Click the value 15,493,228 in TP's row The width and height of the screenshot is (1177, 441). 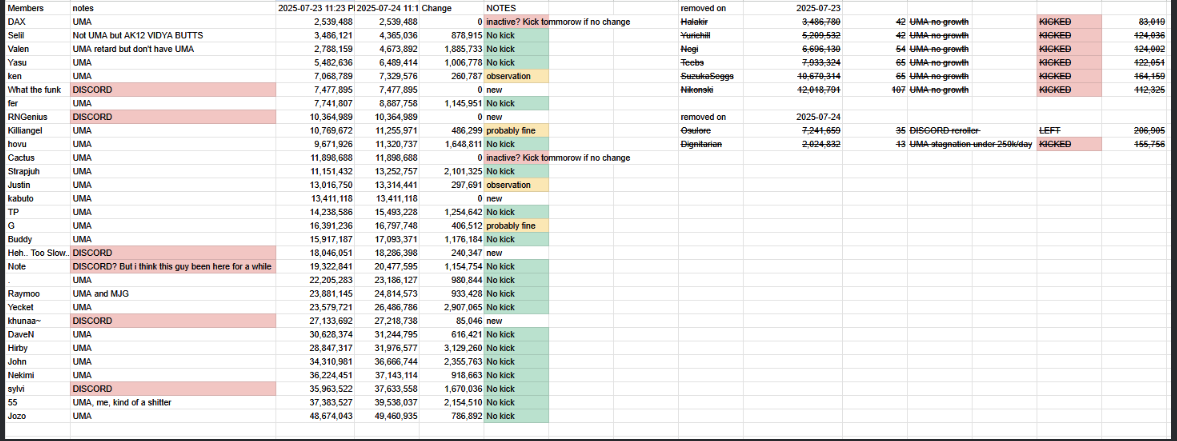(x=387, y=212)
